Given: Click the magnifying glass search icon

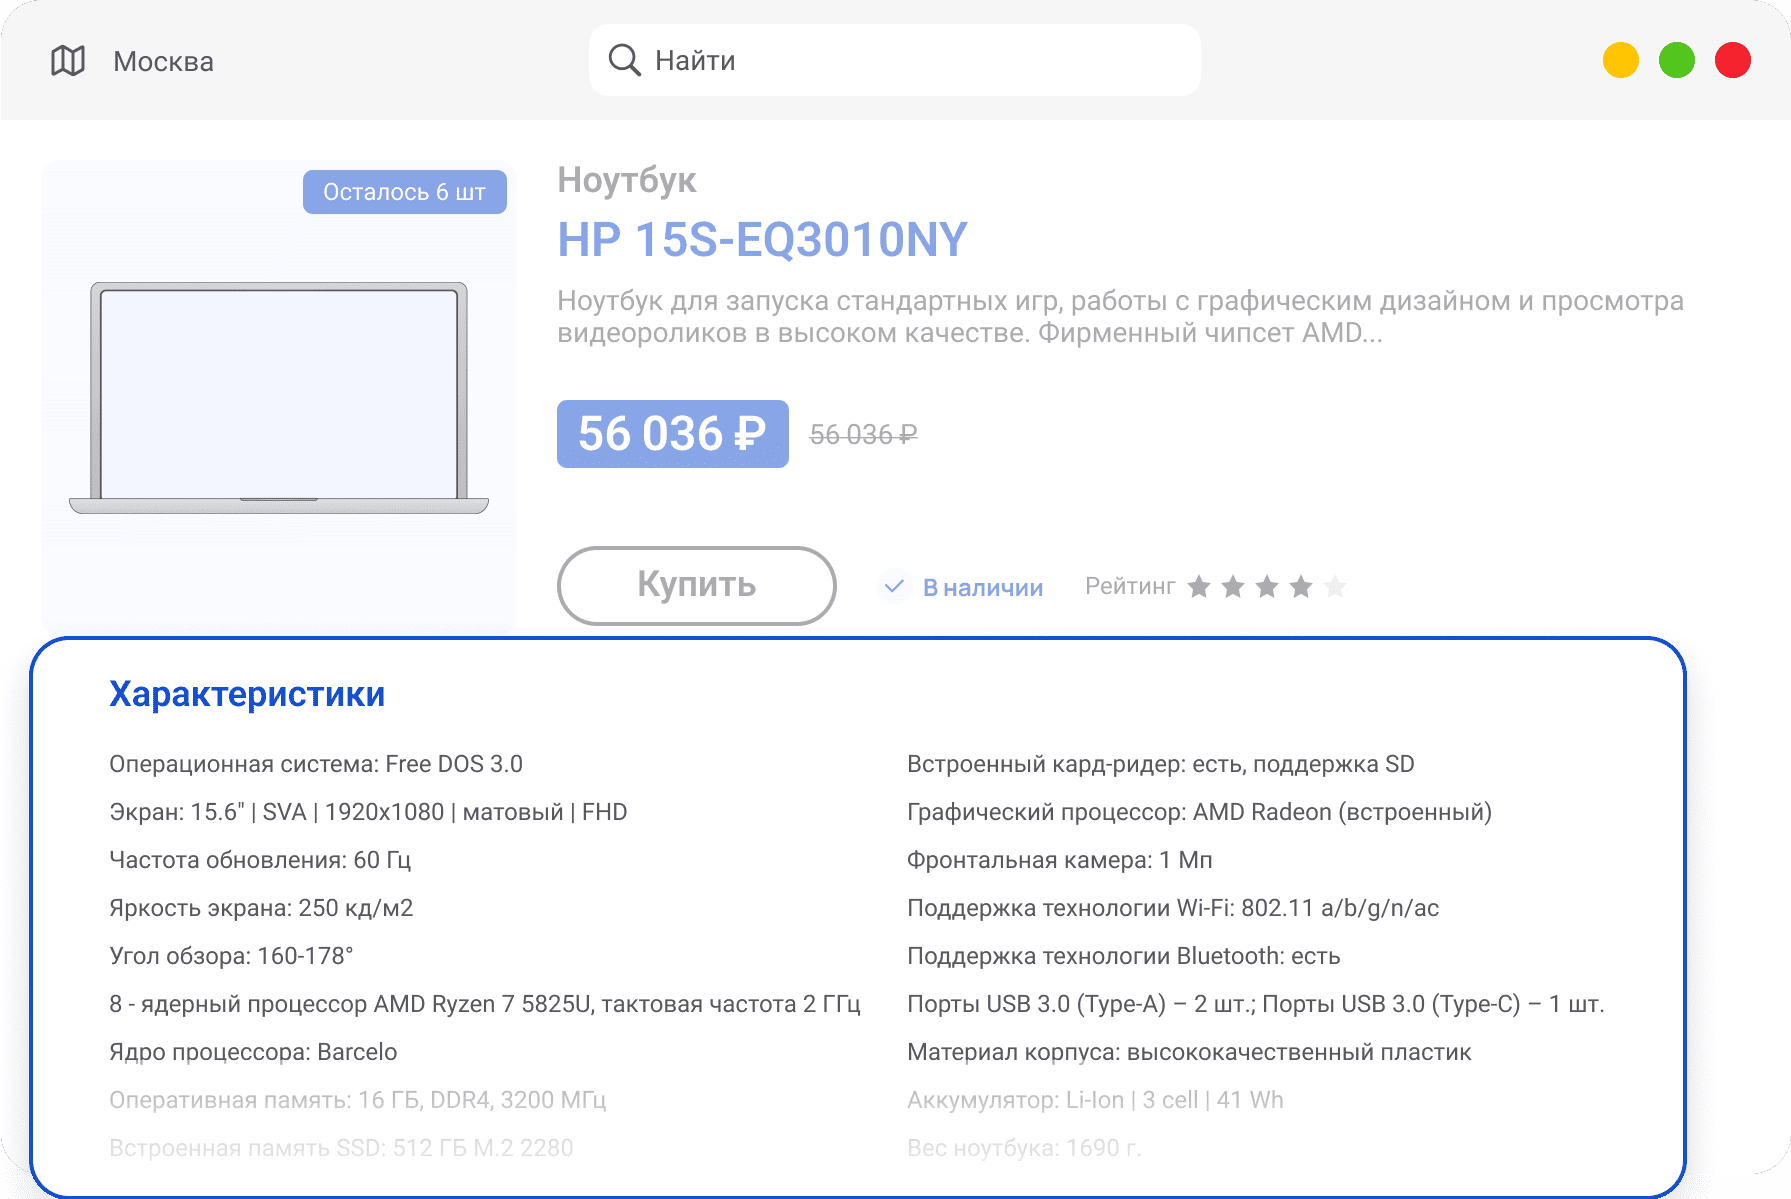Looking at the screenshot, I should (624, 60).
